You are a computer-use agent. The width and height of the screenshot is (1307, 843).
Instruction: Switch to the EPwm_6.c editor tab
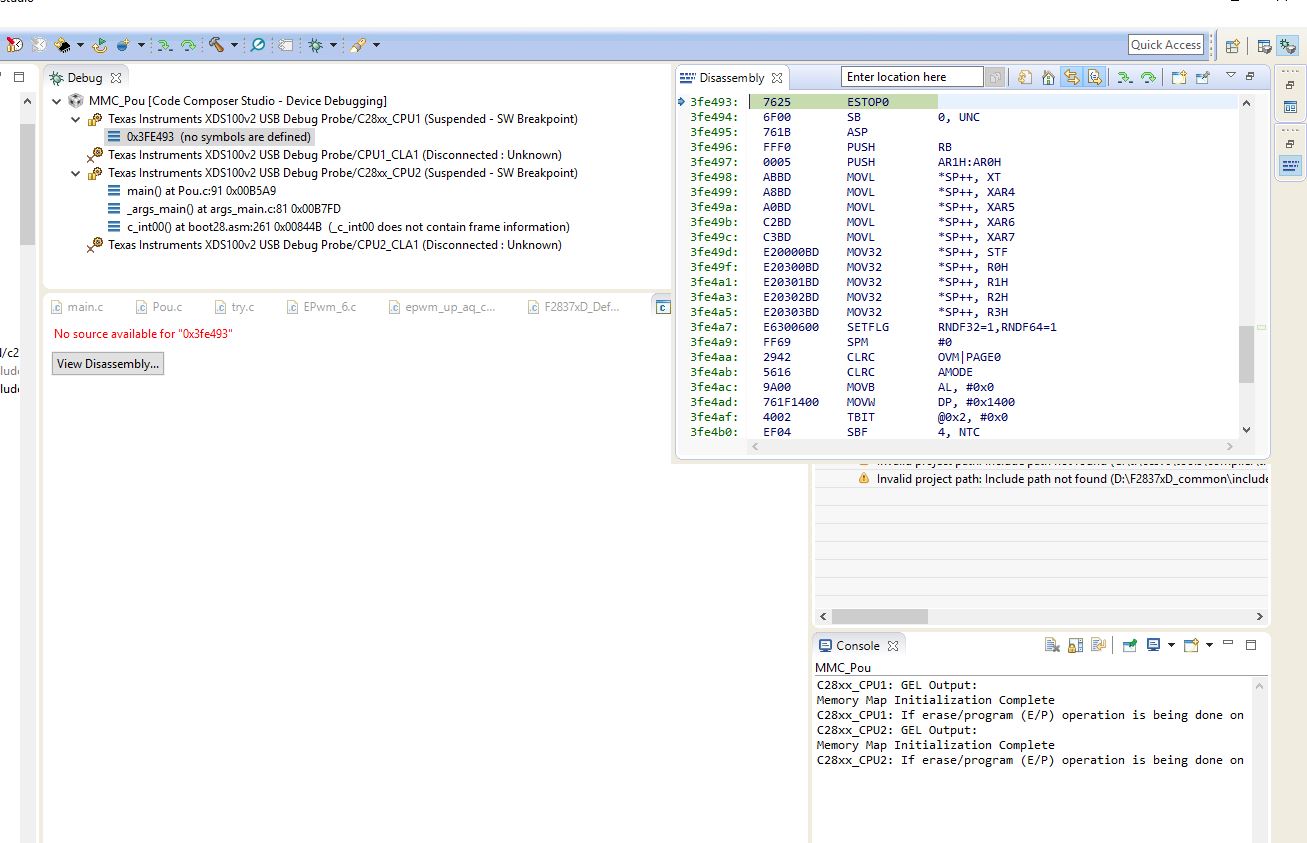pyautogui.click(x=321, y=307)
